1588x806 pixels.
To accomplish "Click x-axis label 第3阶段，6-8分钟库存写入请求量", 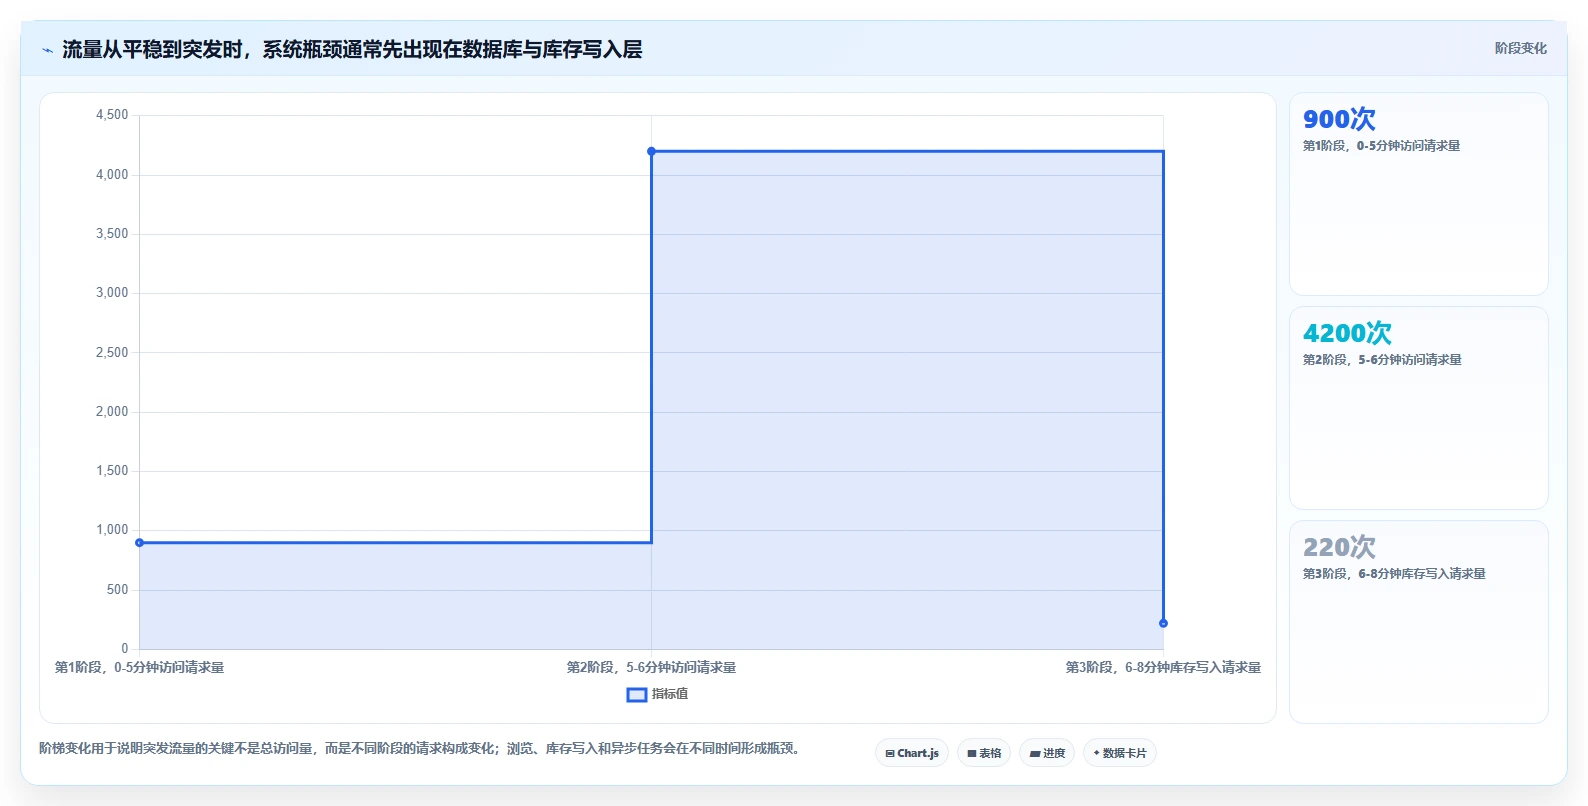I will pos(1163,667).
